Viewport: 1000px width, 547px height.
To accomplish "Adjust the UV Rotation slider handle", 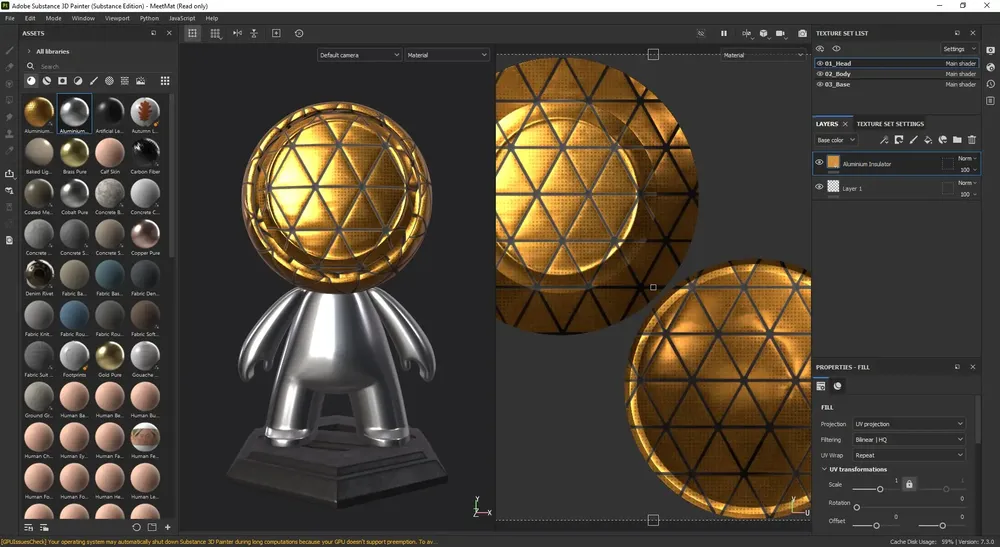I will click(857, 507).
